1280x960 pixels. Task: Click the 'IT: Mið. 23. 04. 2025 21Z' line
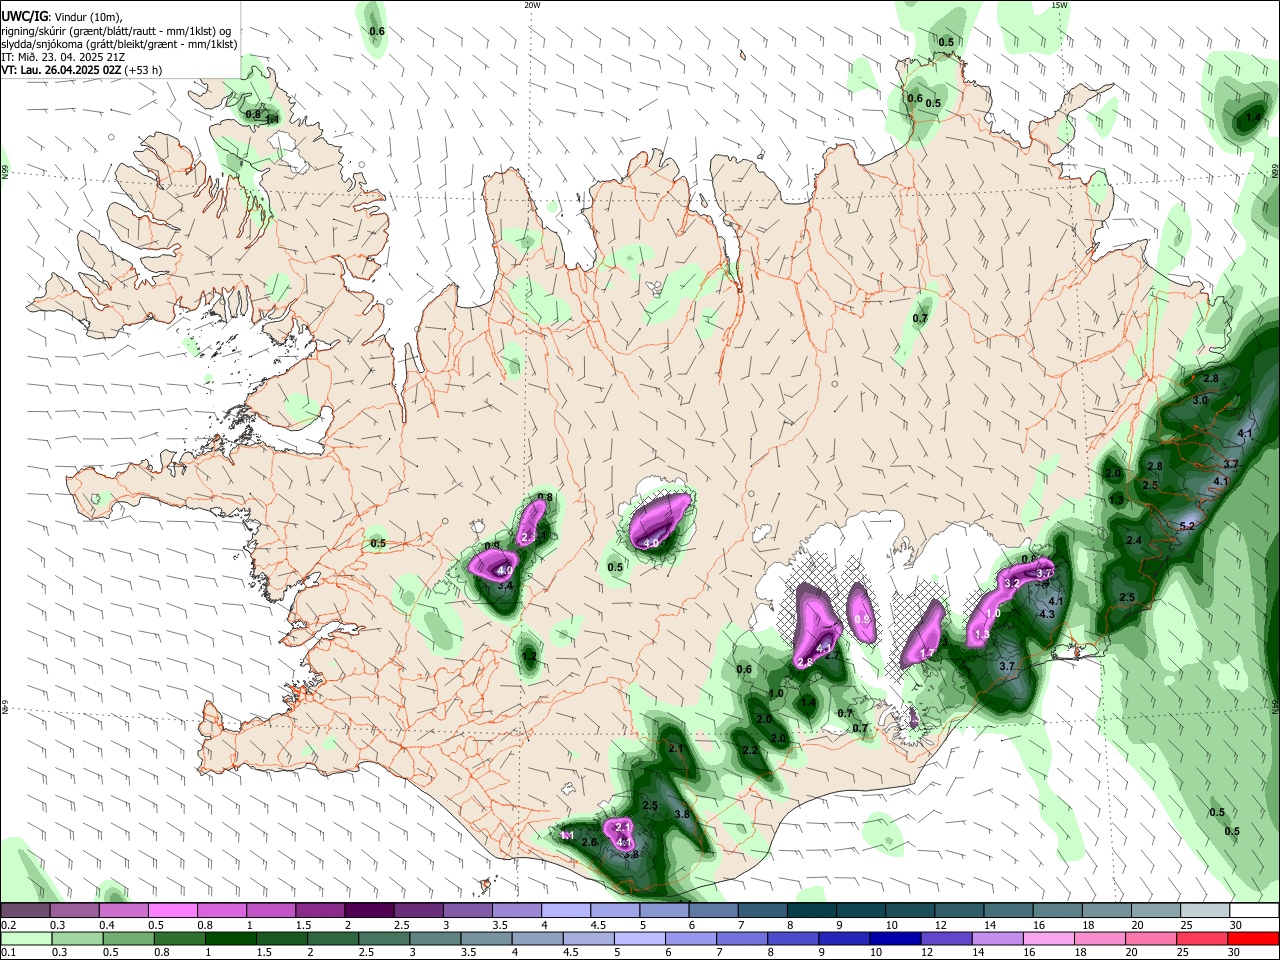61,57
